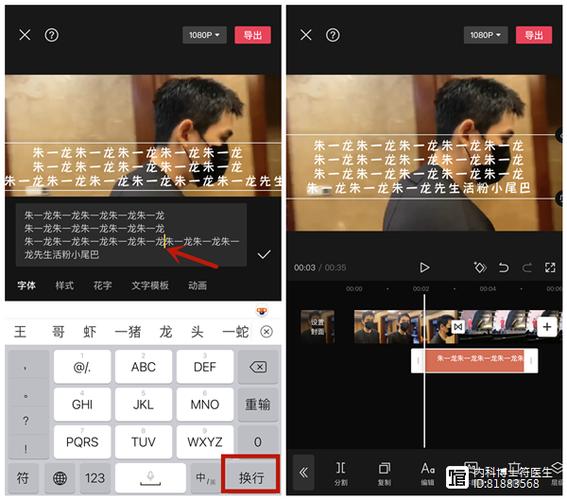Tap the 0 key

point(258,442)
